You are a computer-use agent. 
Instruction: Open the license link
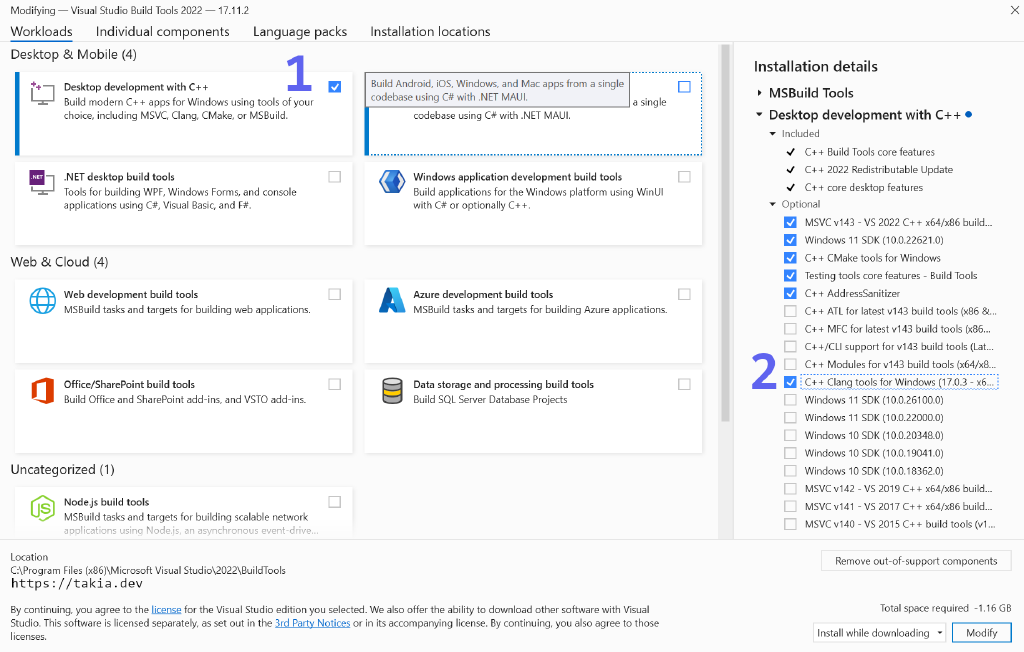167,610
